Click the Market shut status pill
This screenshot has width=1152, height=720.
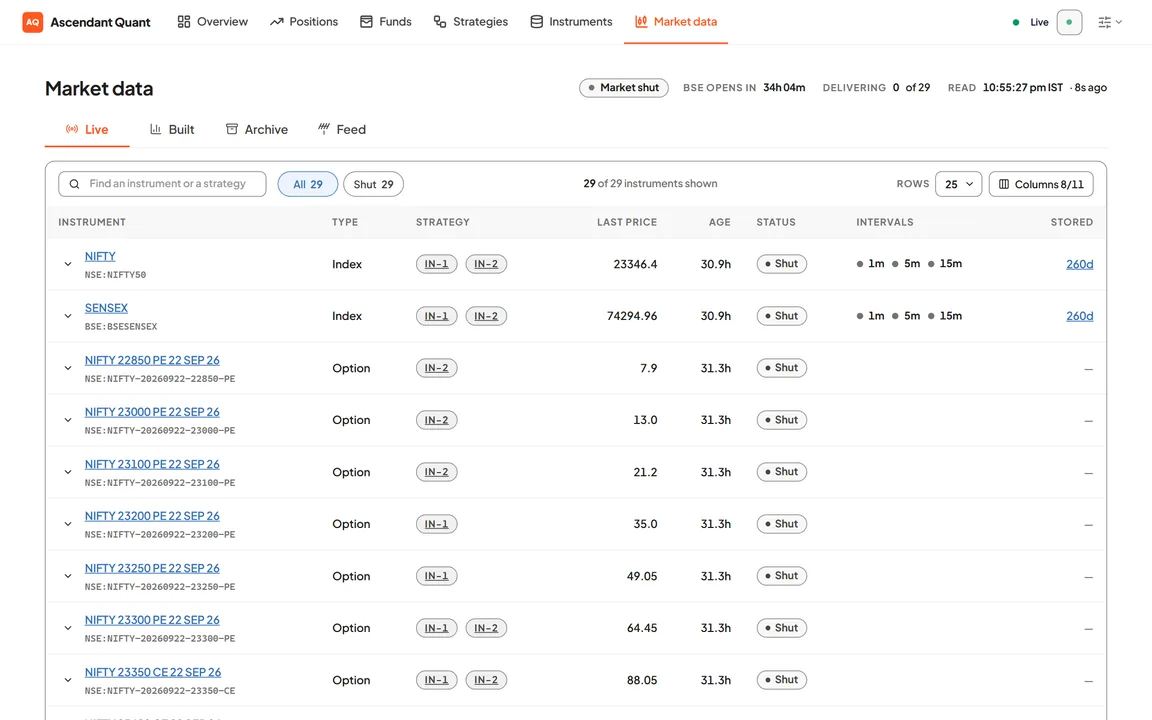click(x=624, y=87)
